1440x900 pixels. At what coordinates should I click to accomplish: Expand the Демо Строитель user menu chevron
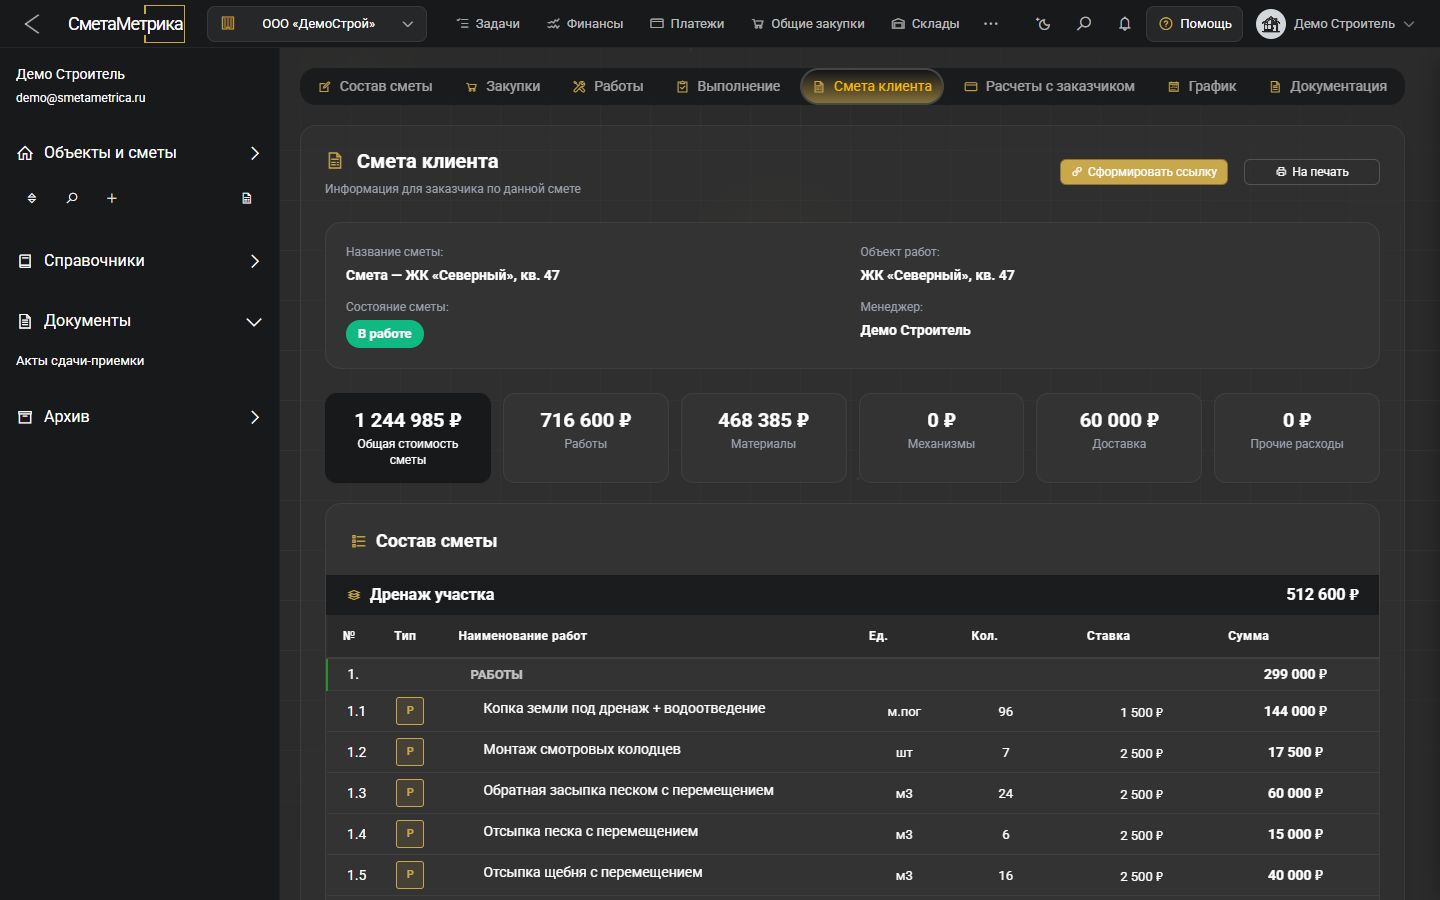[x=1410, y=24]
